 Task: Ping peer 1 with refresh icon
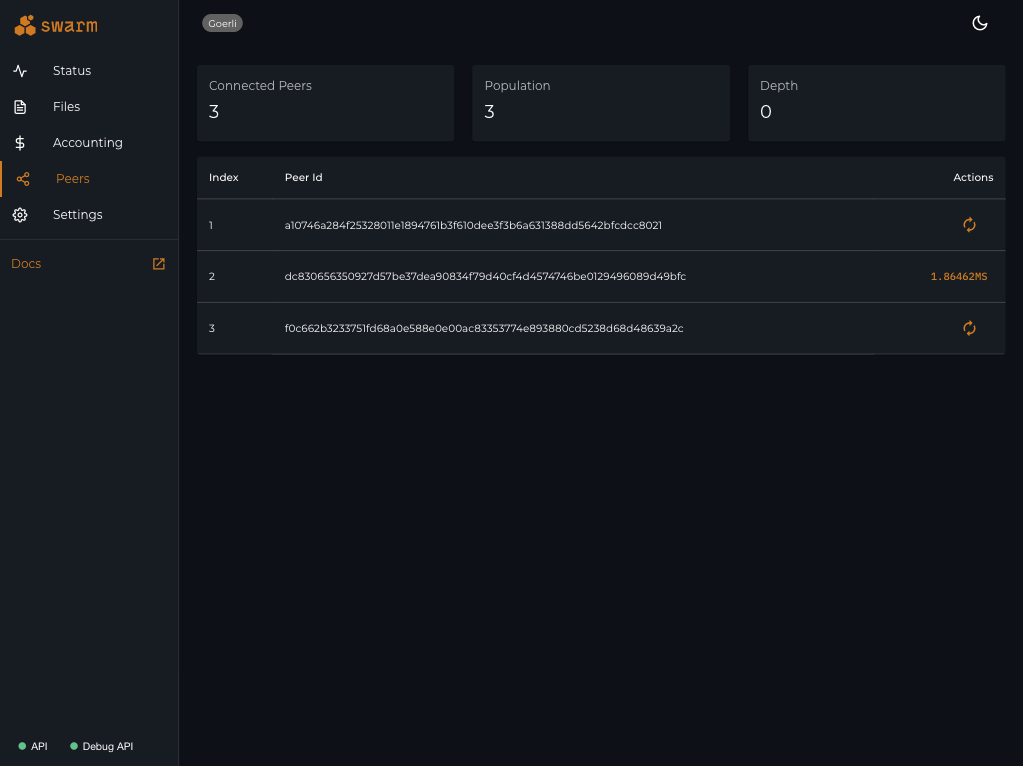969,225
